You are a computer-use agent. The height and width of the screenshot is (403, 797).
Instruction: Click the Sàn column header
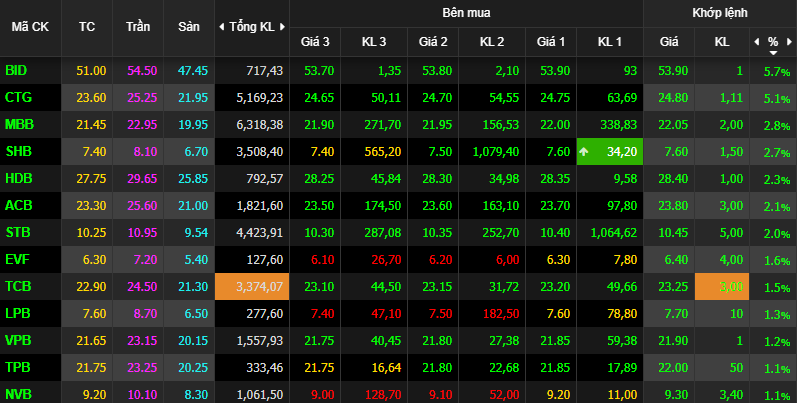point(189,27)
